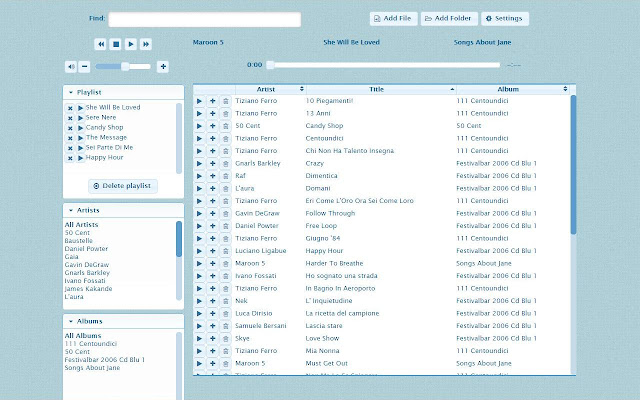Remove She Will Be Loved from playlist
This screenshot has height=400, width=640.
pyautogui.click(x=70, y=108)
